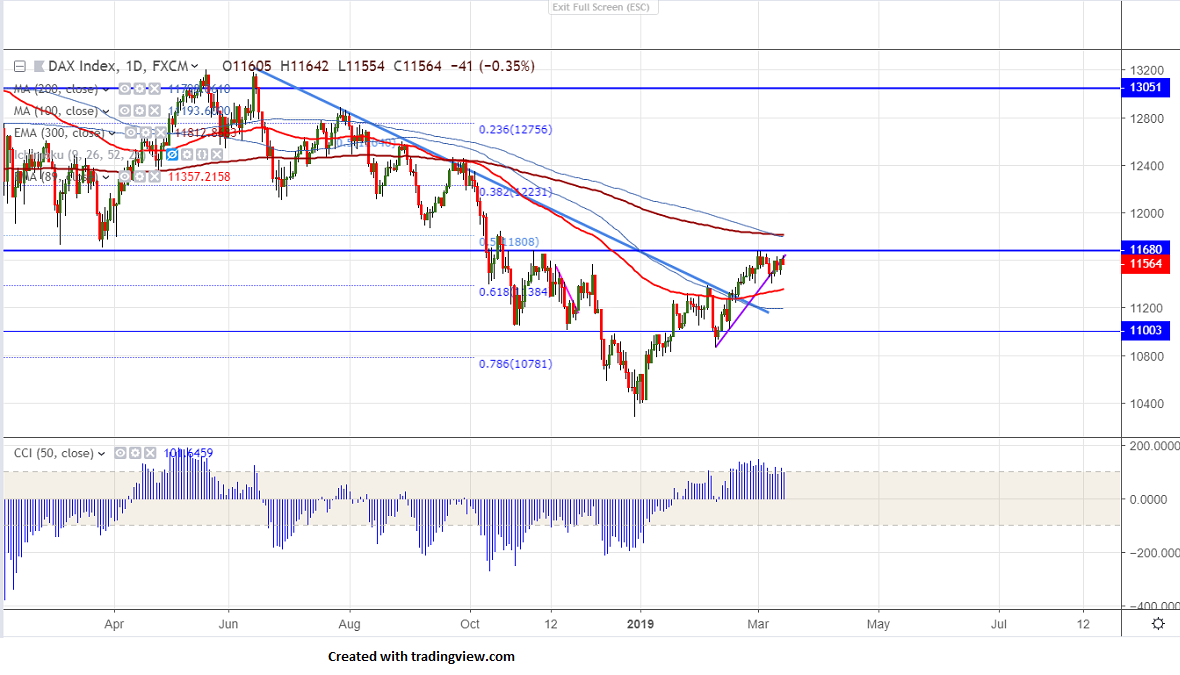Hide the EMA (300, close) line
This screenshot has width=1180, height=675.
tap(131, 132)
